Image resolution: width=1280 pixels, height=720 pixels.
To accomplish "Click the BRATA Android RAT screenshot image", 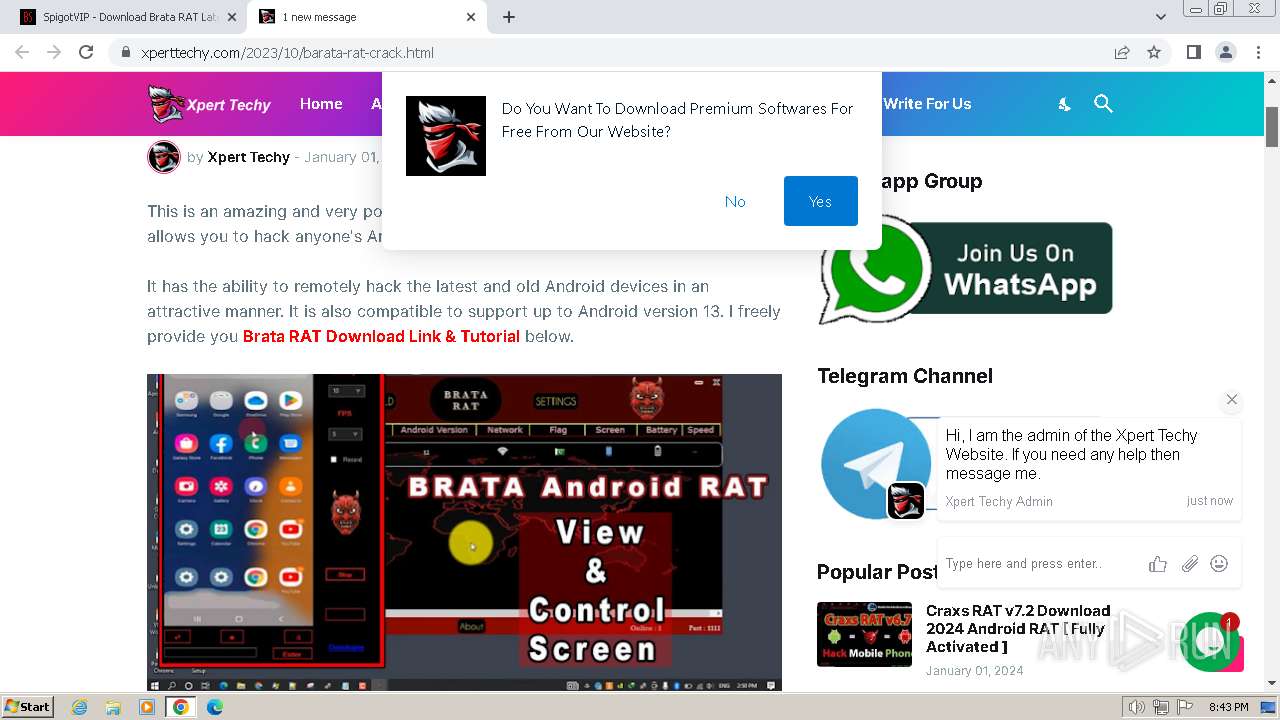I will point(464,533).
